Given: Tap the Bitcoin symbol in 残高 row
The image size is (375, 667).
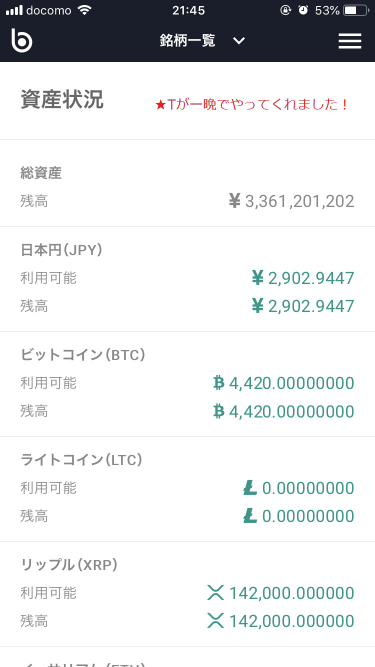Looking at the screenshot, I should [x=219, y=411].
